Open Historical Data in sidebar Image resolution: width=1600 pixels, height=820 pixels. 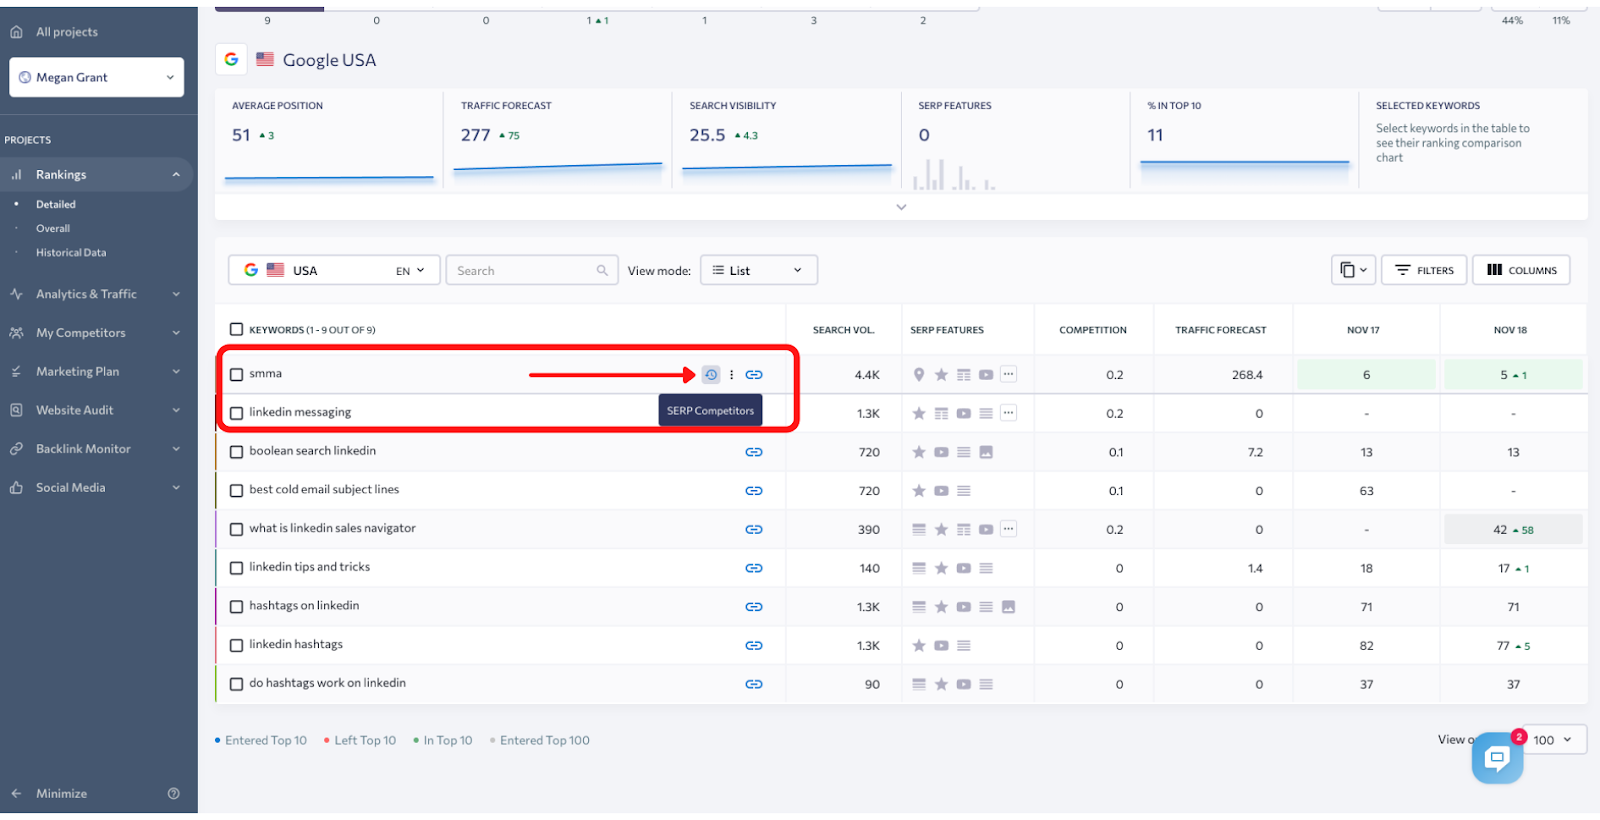[71, 253]
